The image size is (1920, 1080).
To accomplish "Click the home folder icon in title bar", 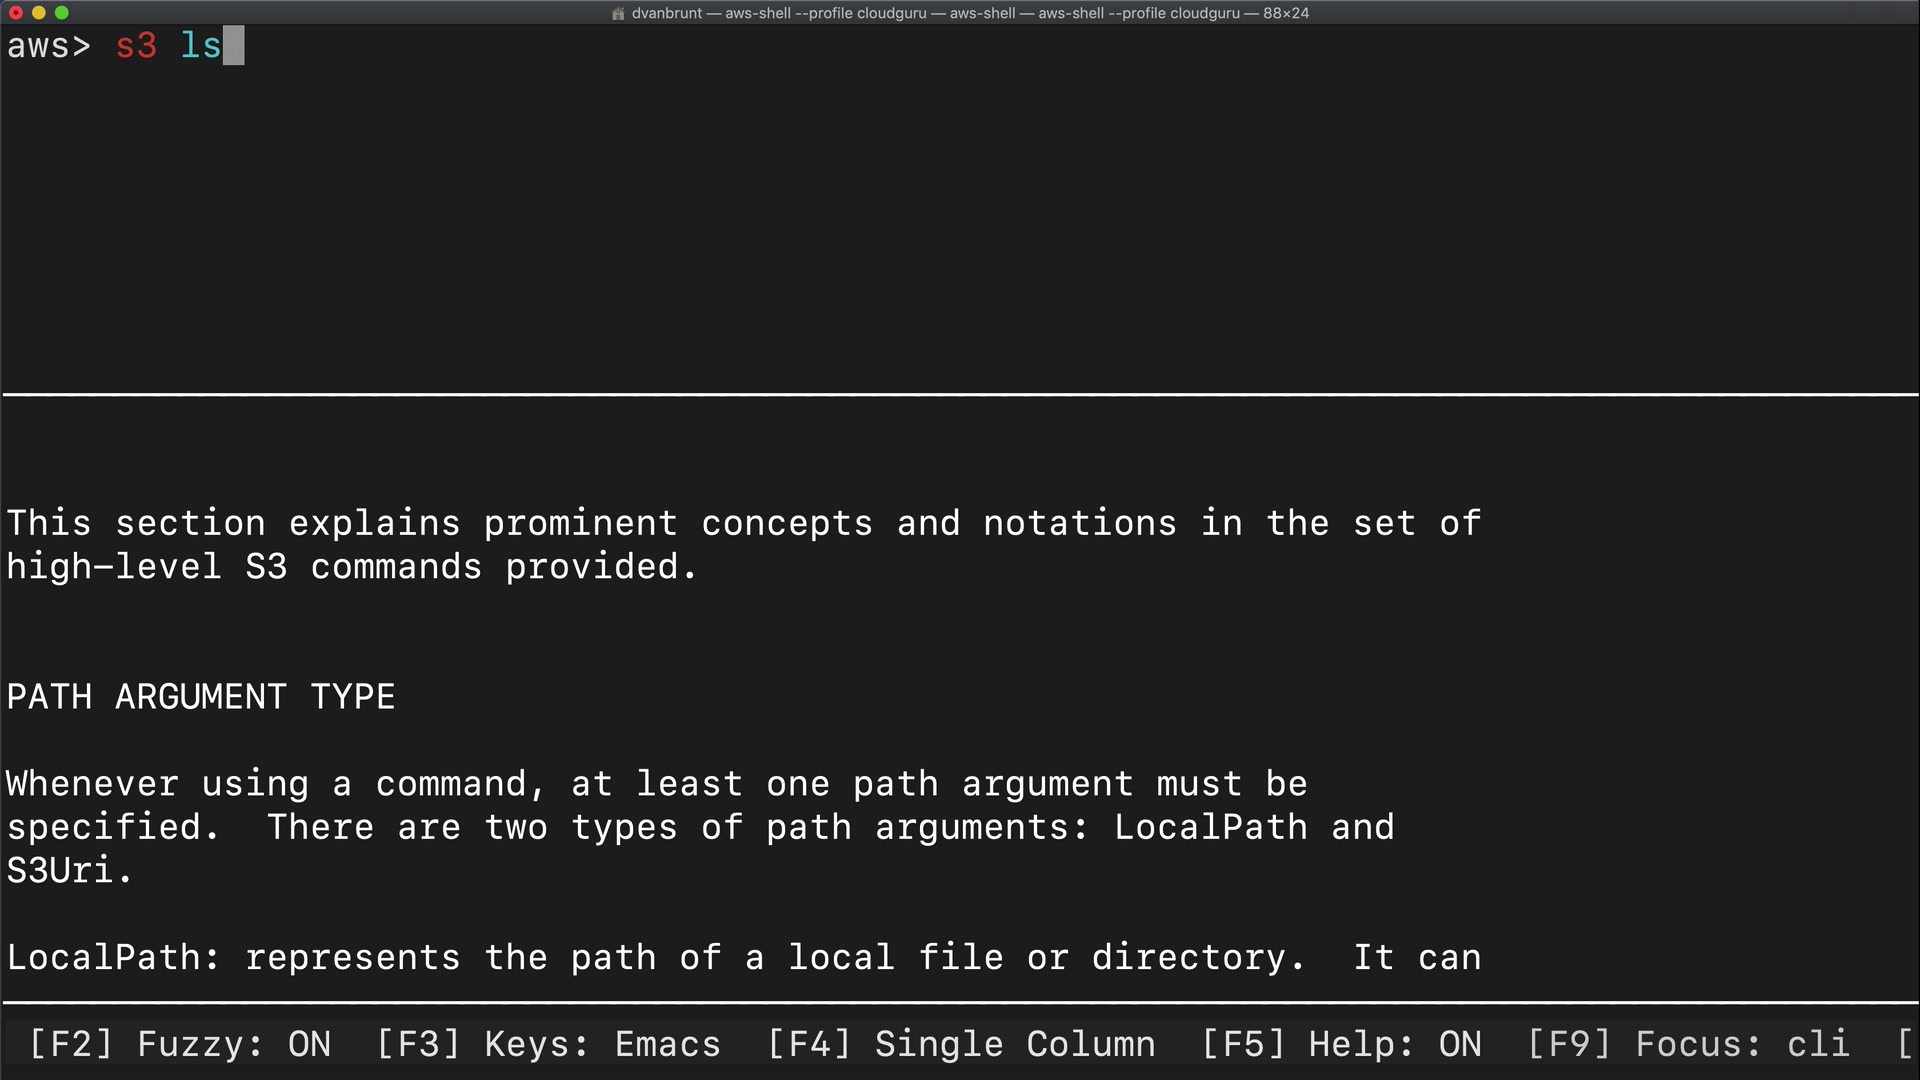I will pos(618,13).
